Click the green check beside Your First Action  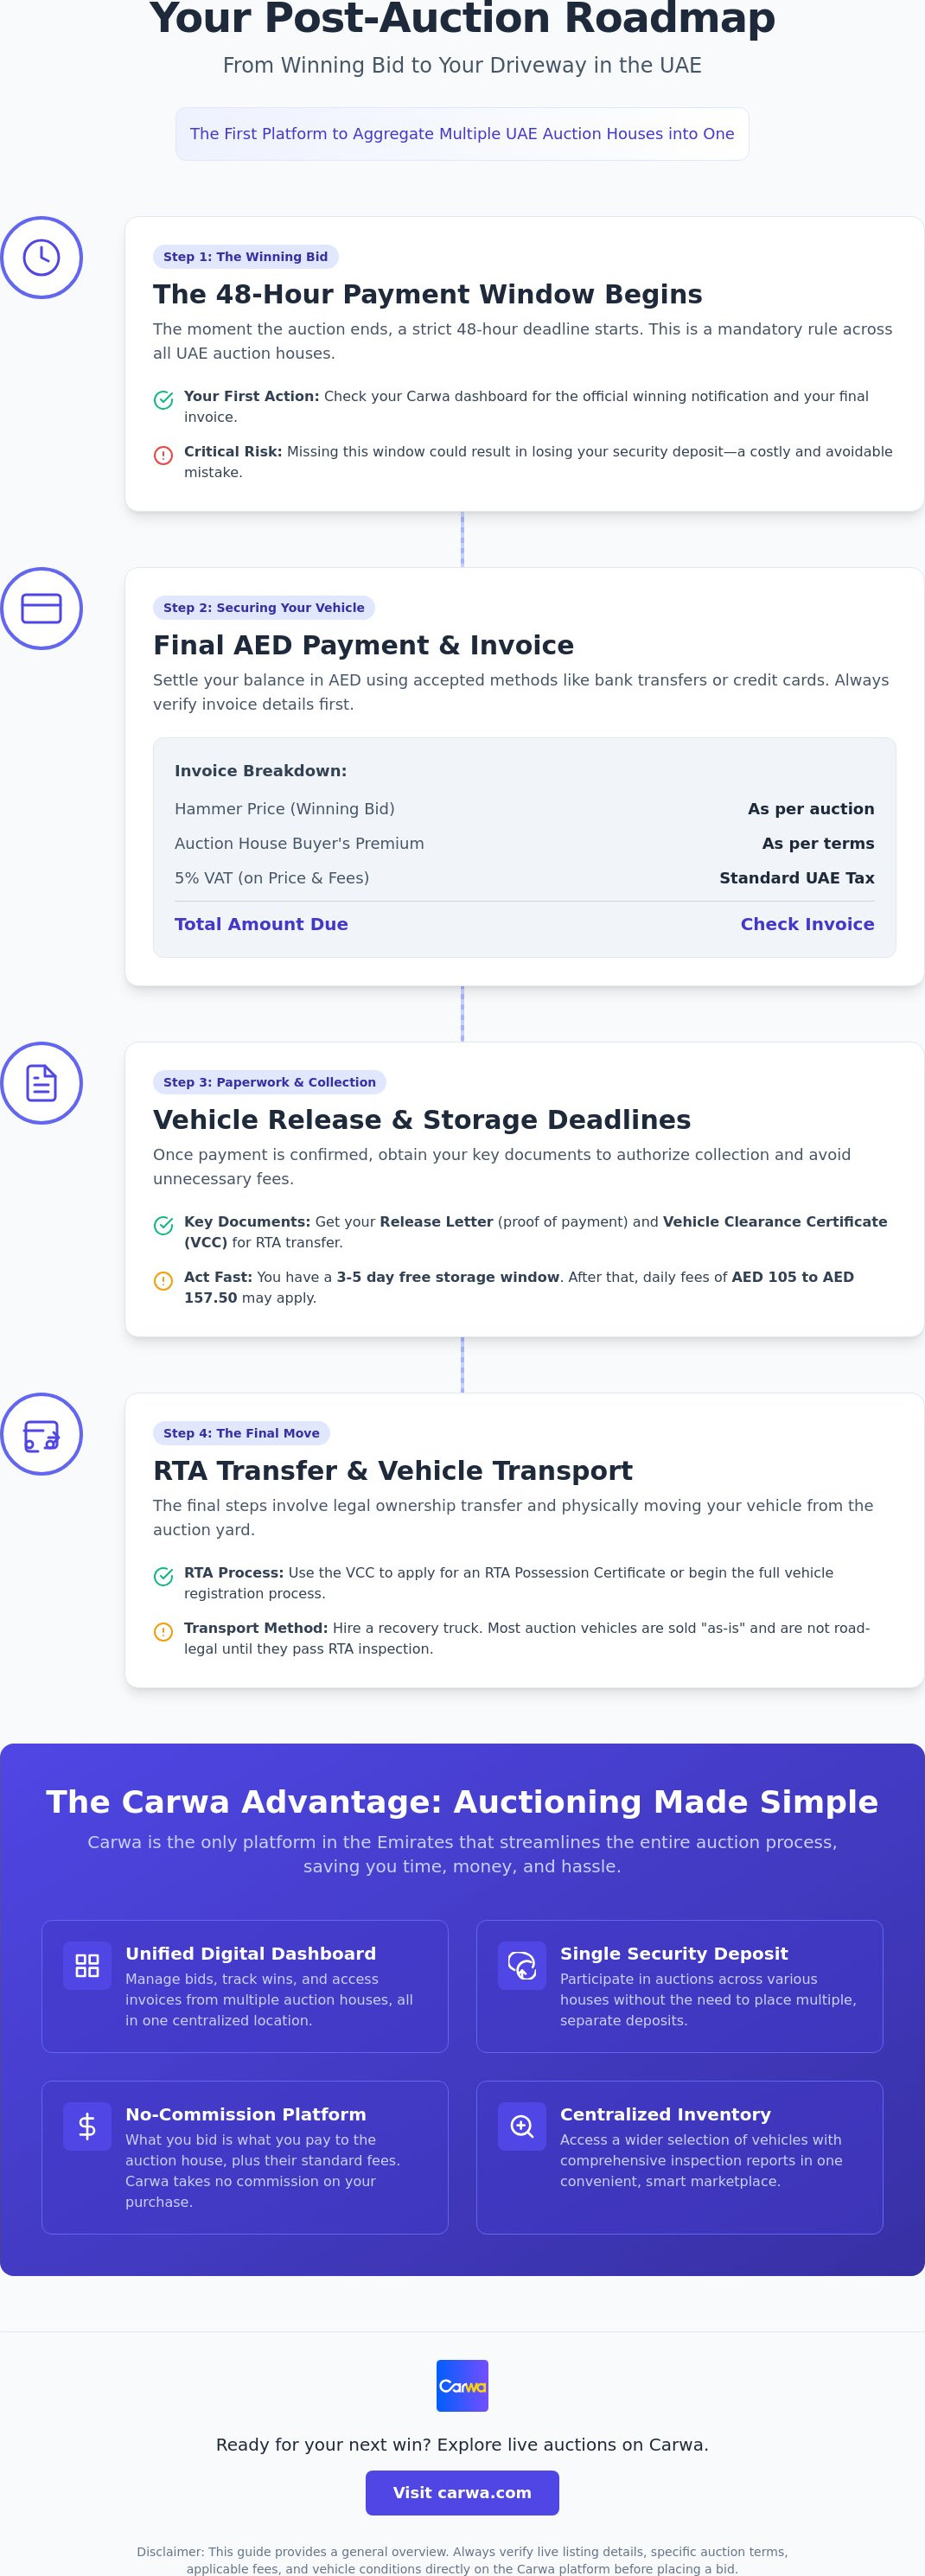(163, 400)
